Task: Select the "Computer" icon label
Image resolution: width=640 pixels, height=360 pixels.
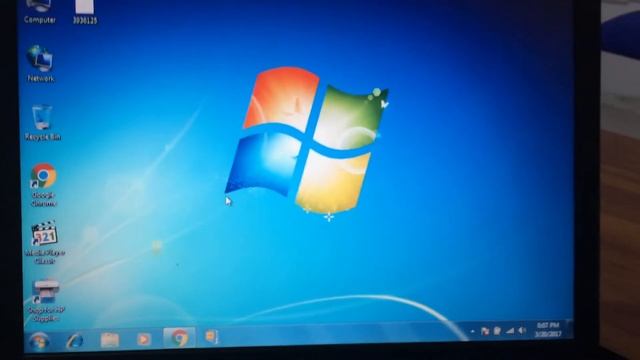Action: pos(40,20)
